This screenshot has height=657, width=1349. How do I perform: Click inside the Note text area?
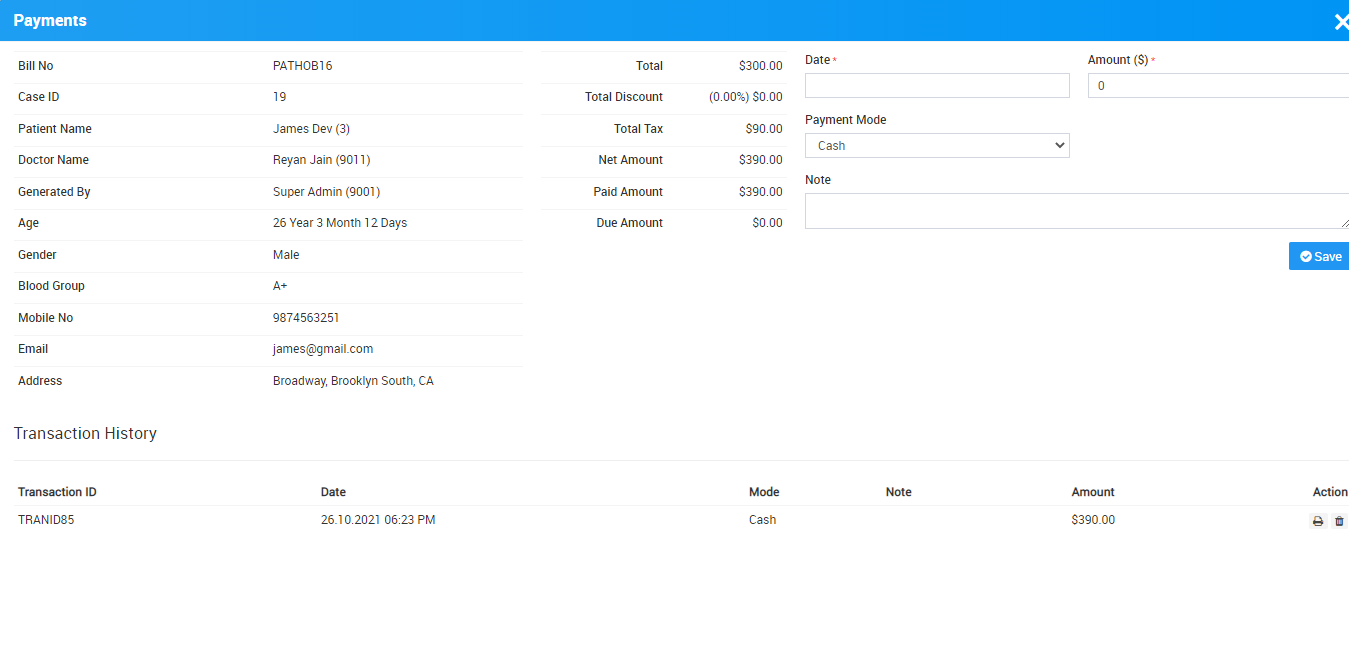[x=1075, y=211]
